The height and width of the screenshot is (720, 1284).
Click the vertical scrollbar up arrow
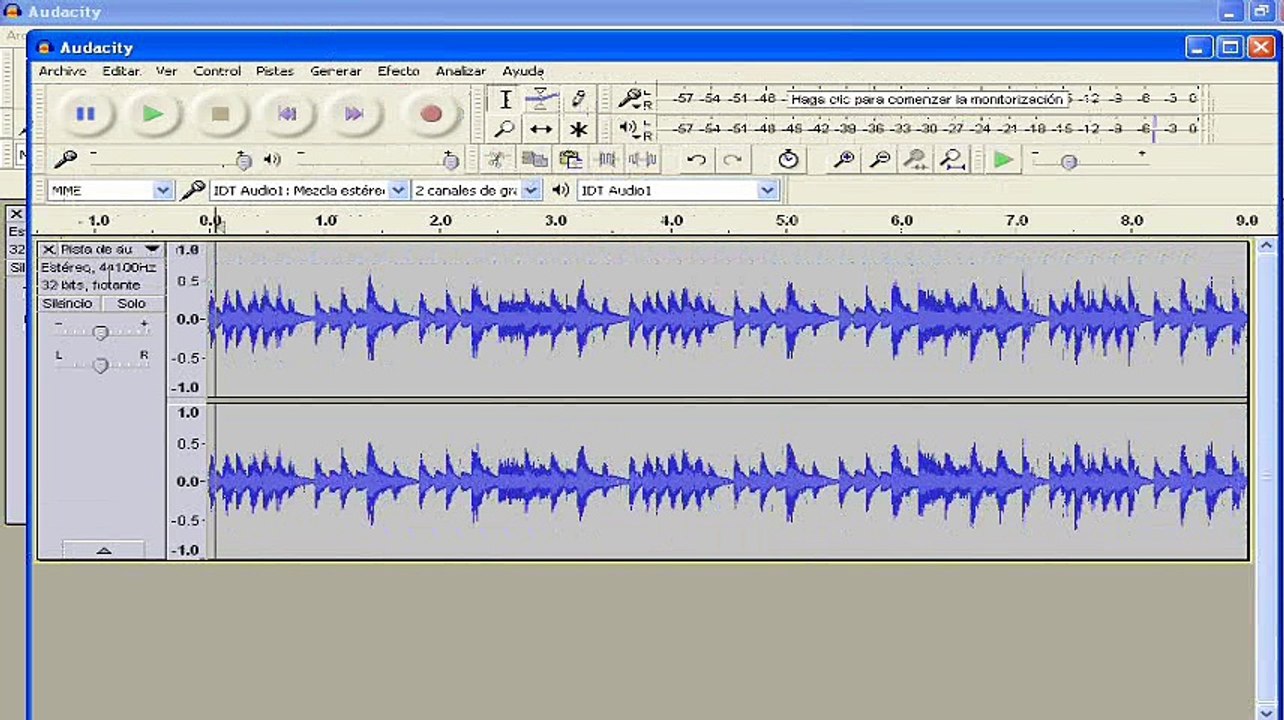tap(1265, 245)
